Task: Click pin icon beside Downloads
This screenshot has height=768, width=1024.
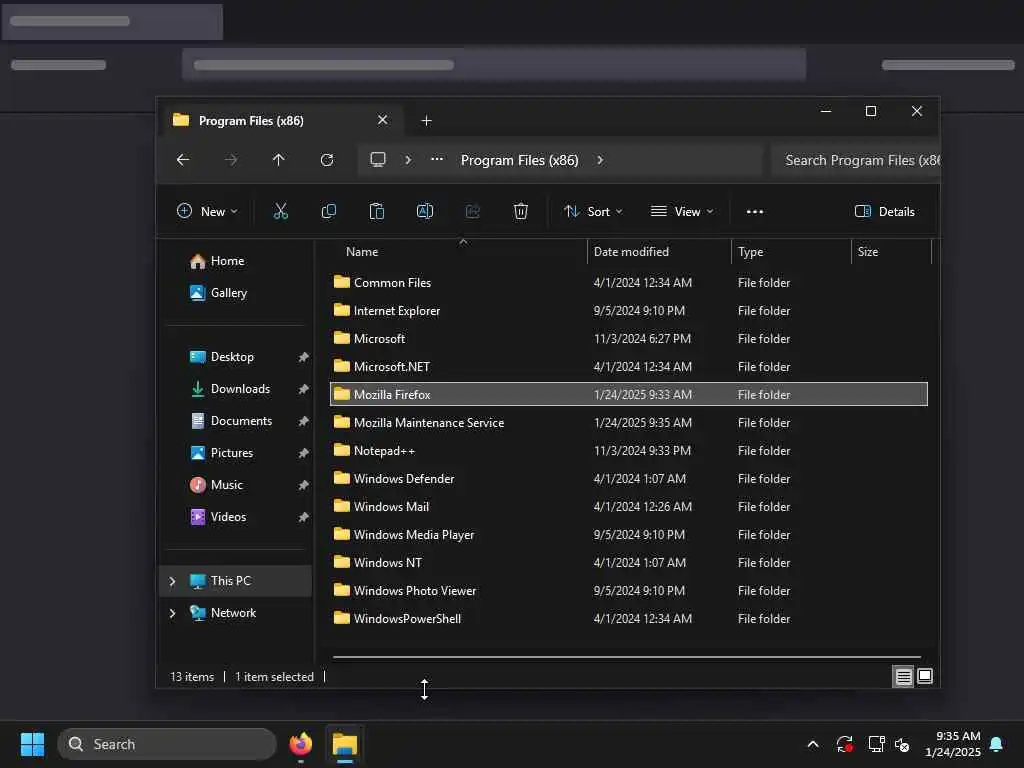Action: (303, 389)
